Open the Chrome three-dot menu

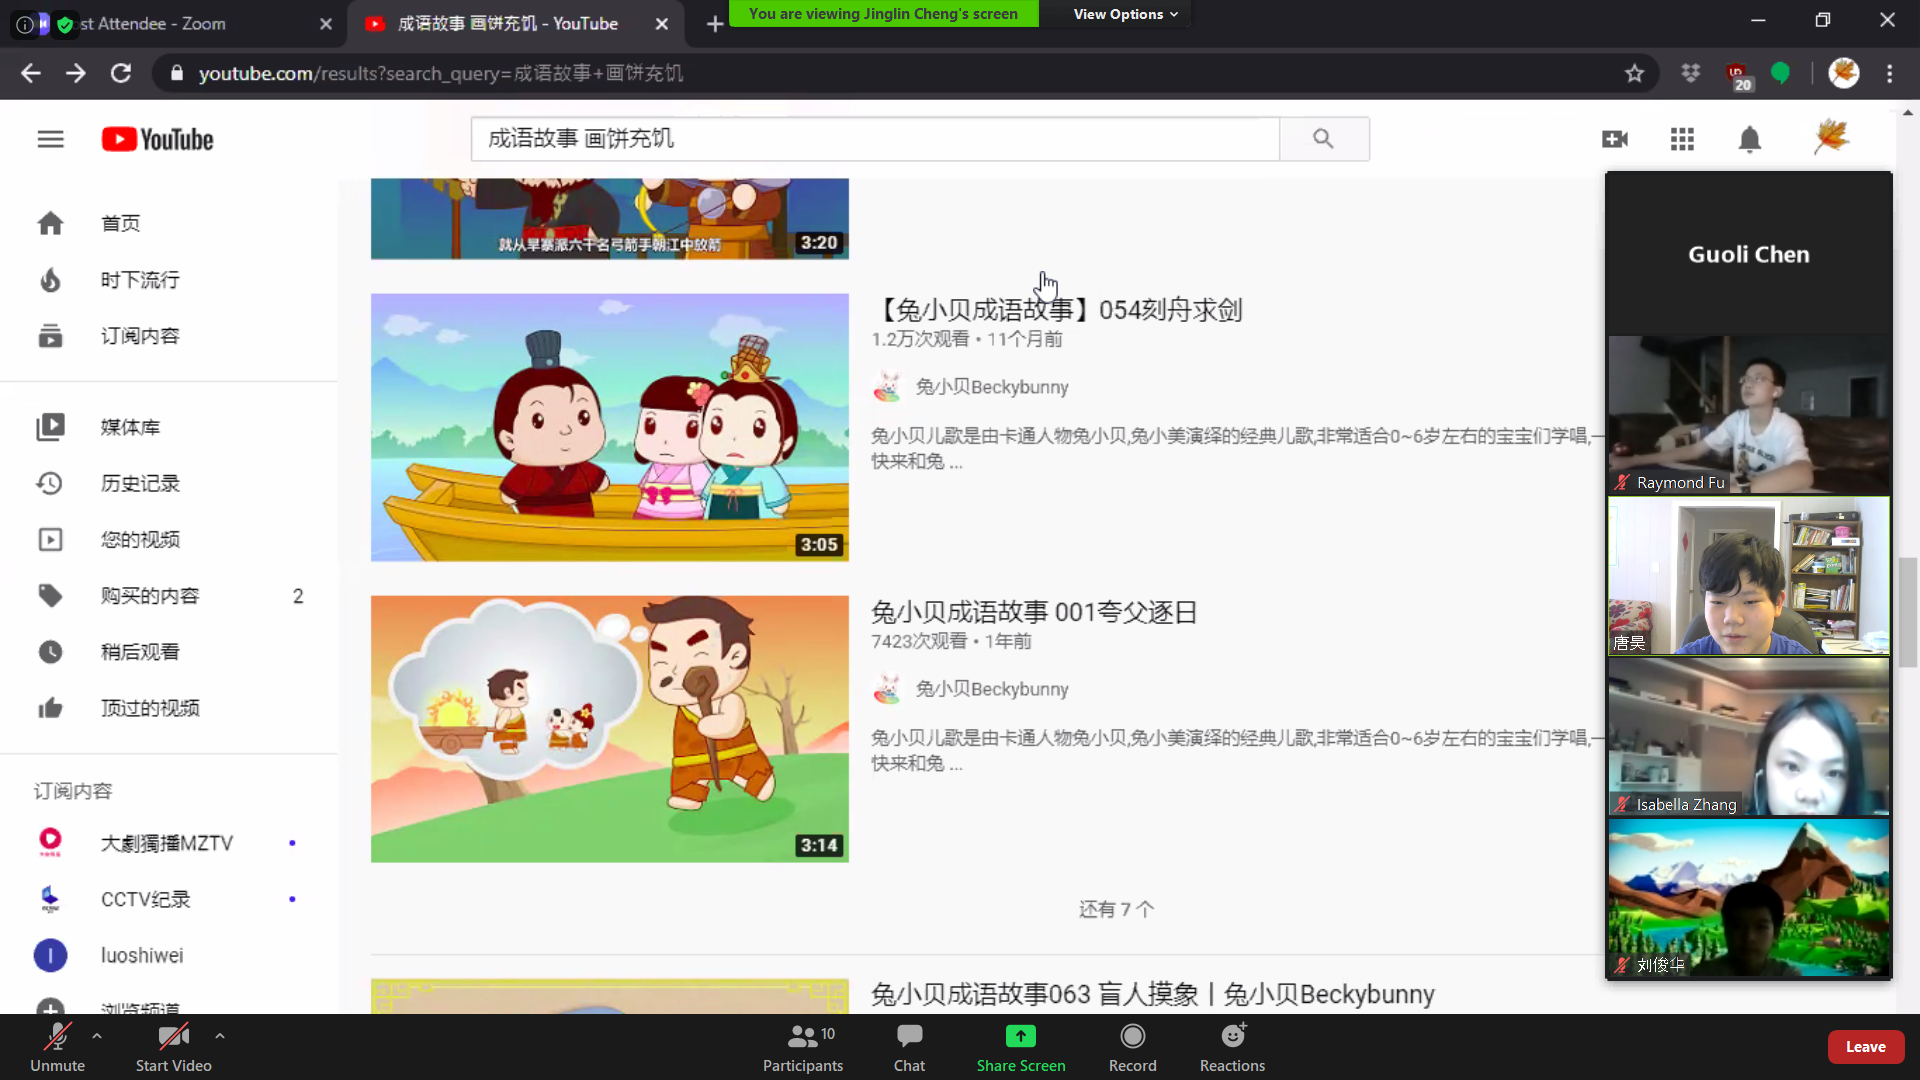point(1889,73)
